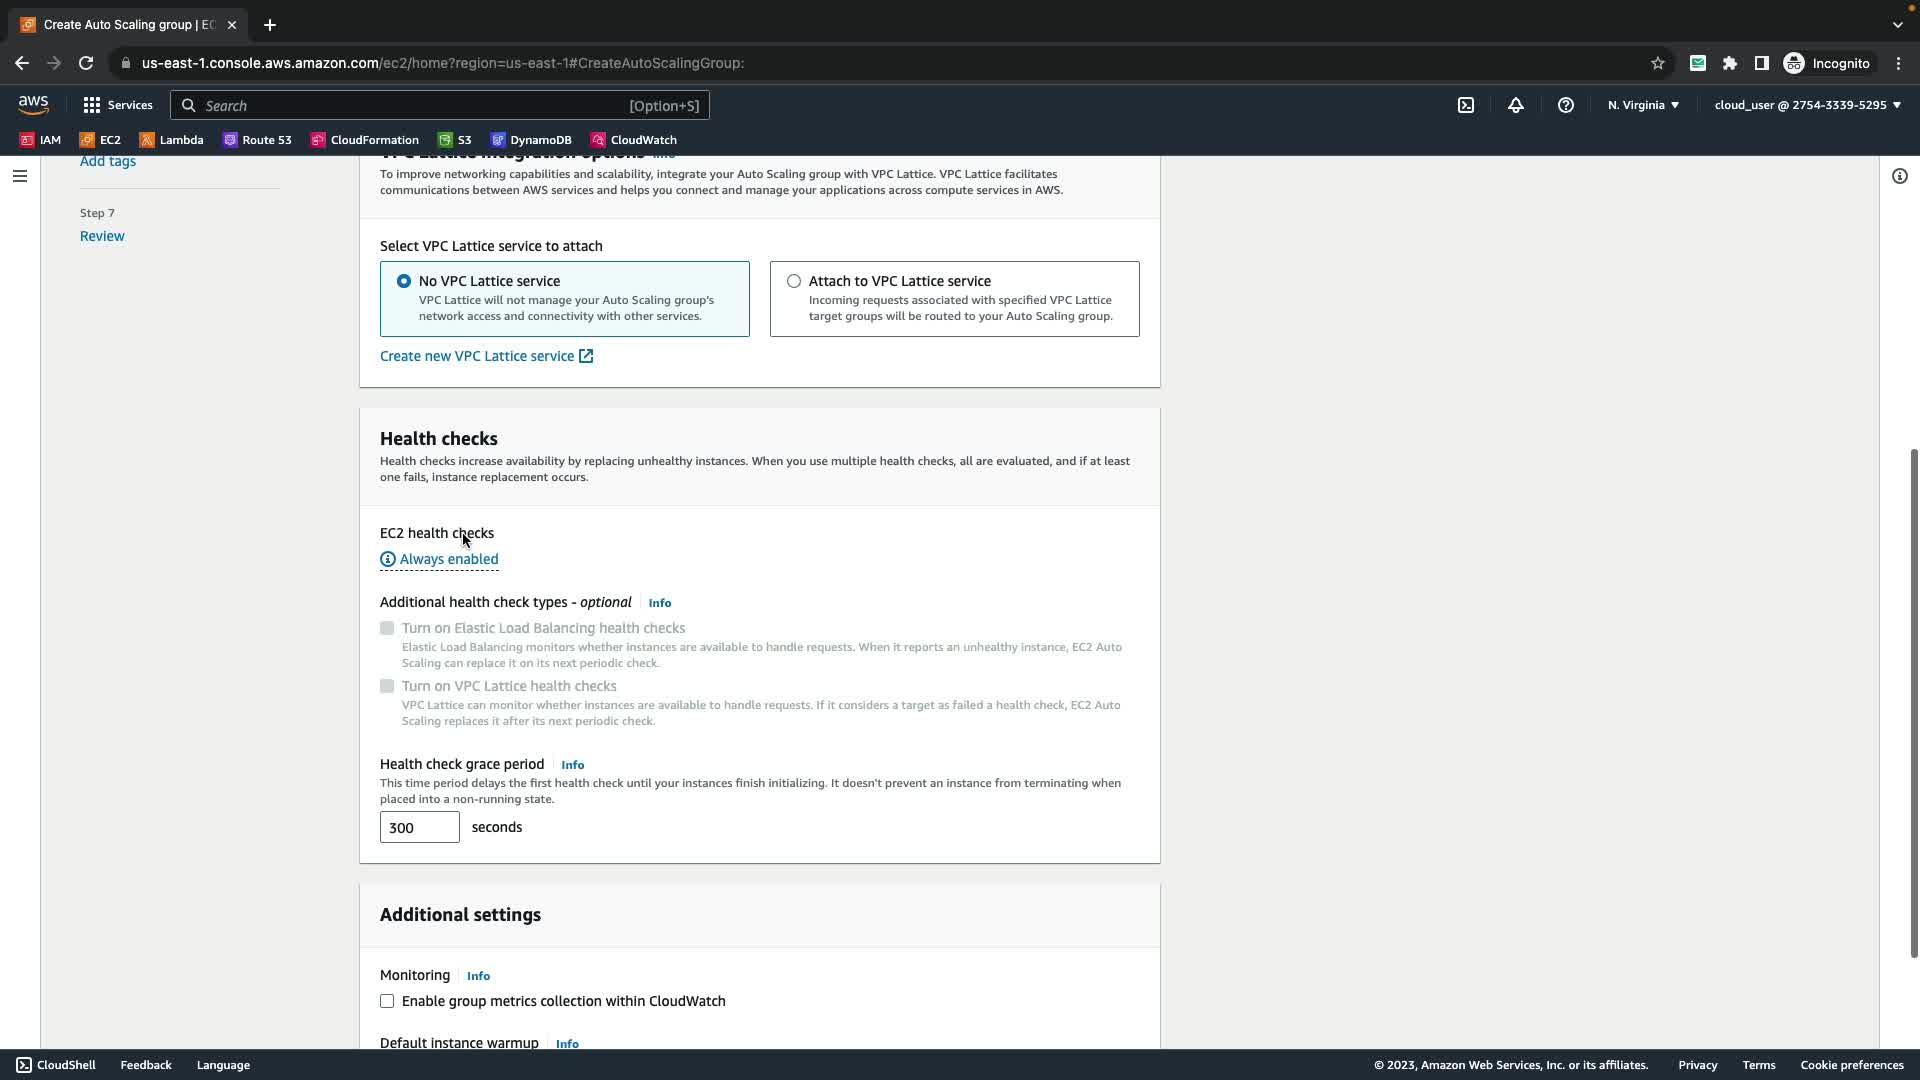Open the CloudWatch bookmark shortcut
Screen dimensions: 1920x1080
pyautogui.click(x=634, y=140)
